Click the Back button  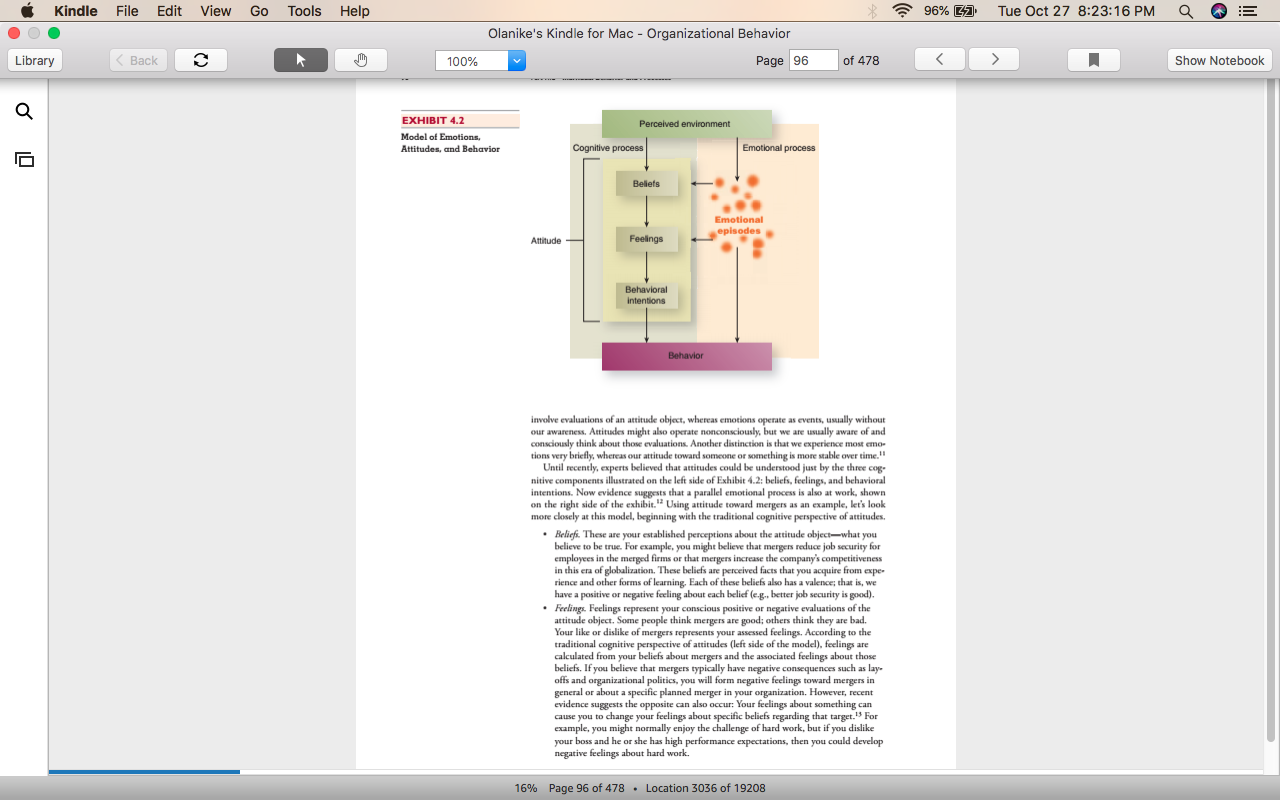pyautogui.click(x=138, y=60)
